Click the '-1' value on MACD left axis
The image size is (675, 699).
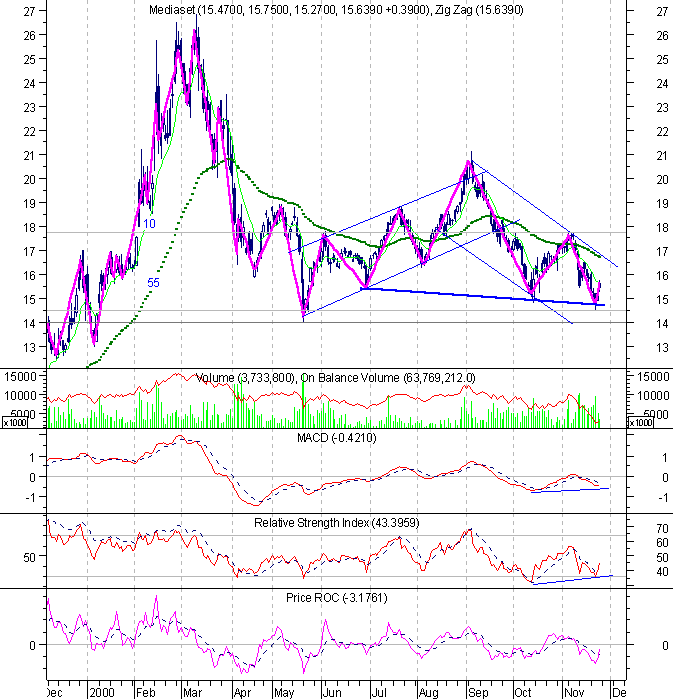click(x=30, y=497)
